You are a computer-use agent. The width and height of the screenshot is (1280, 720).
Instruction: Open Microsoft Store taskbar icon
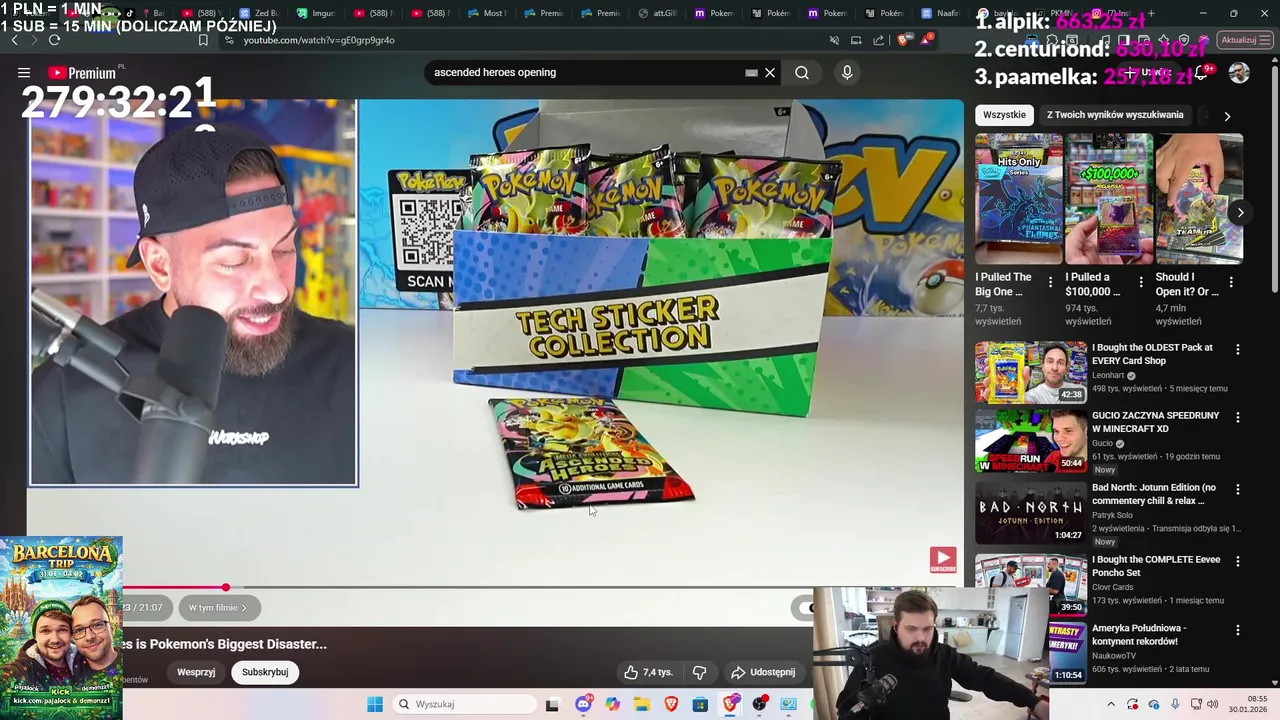(701, 704)
